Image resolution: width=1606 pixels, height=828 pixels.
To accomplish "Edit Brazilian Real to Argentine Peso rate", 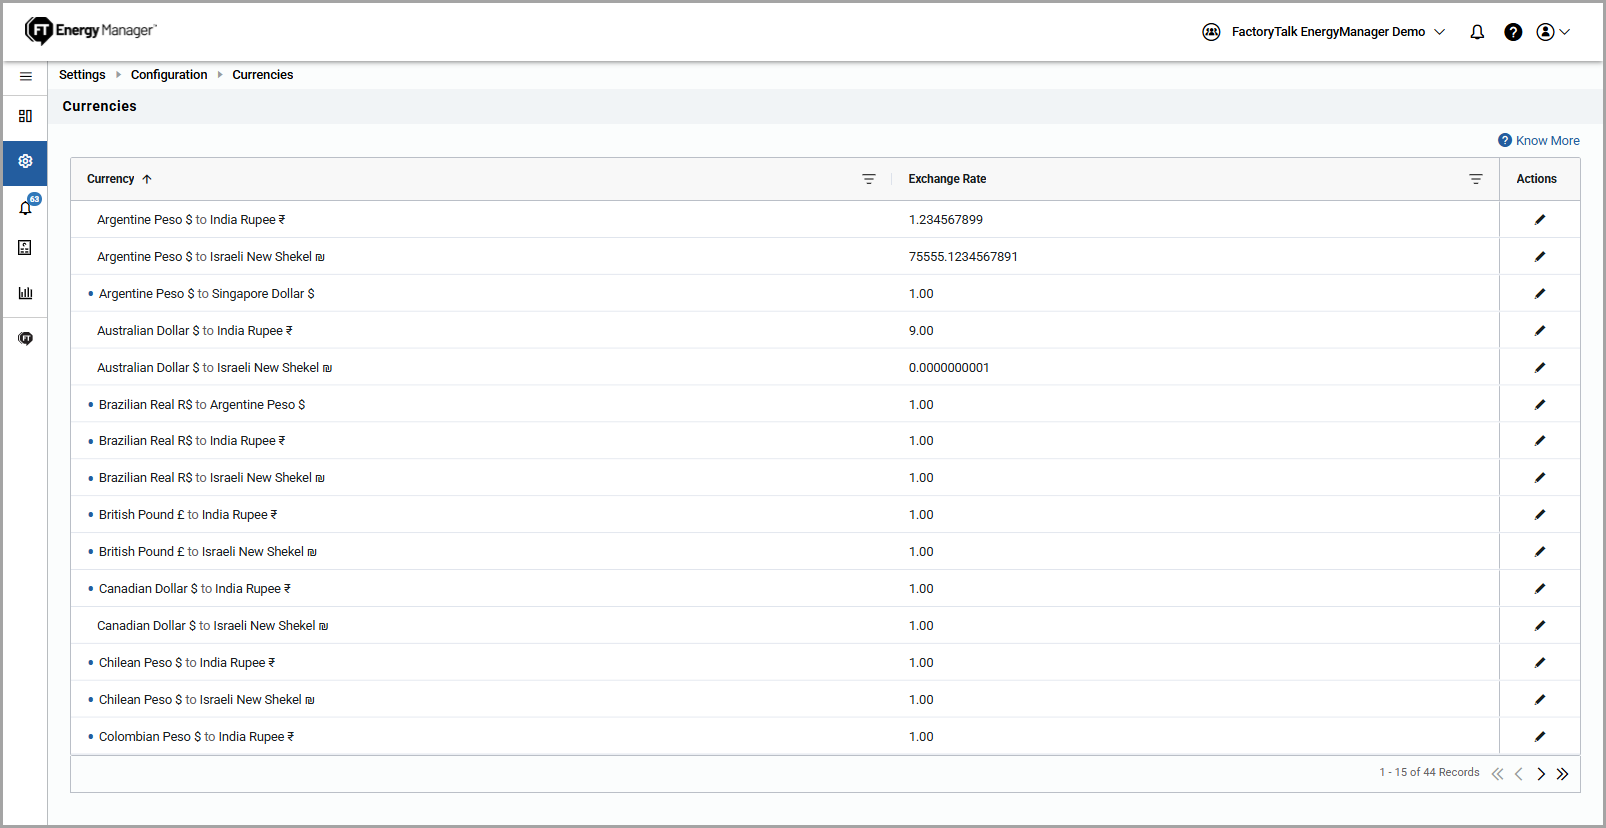I will pyautogui.click(x=1540, y=405).
